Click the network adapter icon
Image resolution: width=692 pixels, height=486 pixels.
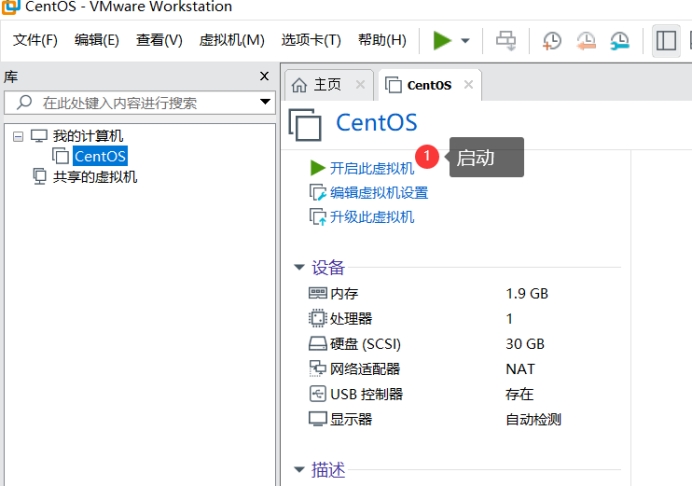click(x=317, y=368)
